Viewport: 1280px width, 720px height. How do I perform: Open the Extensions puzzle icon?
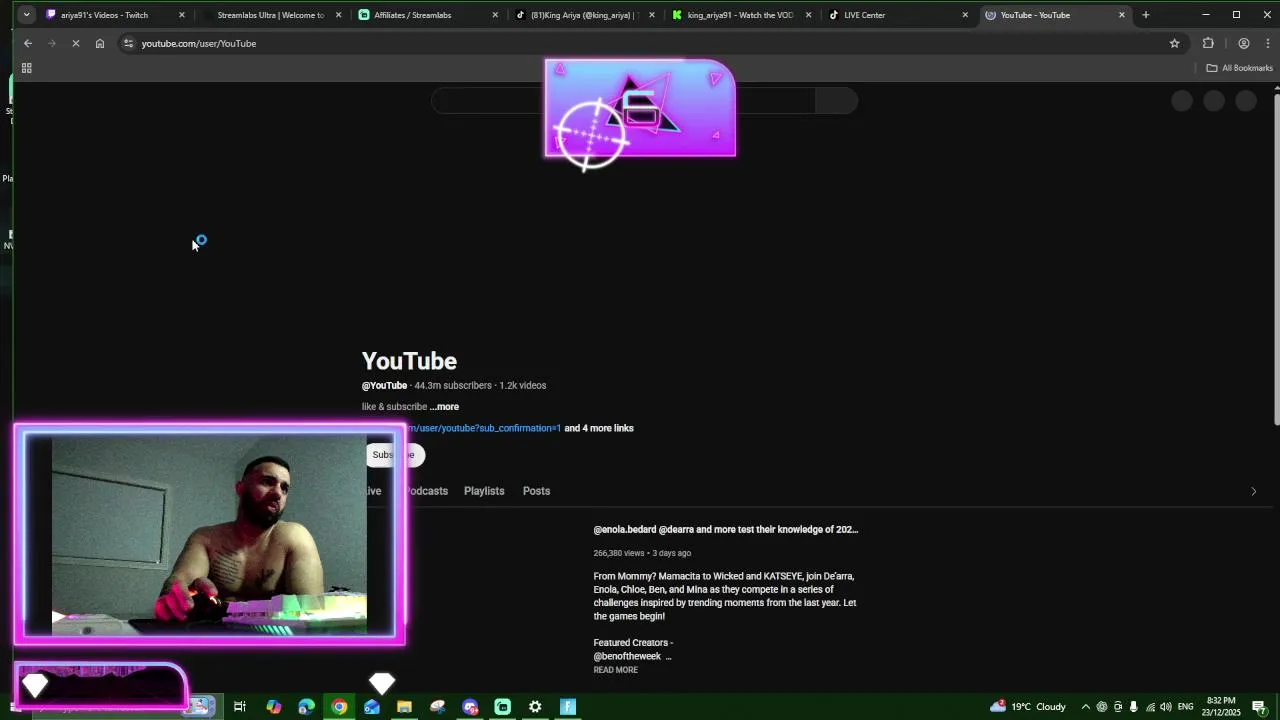1208,44
